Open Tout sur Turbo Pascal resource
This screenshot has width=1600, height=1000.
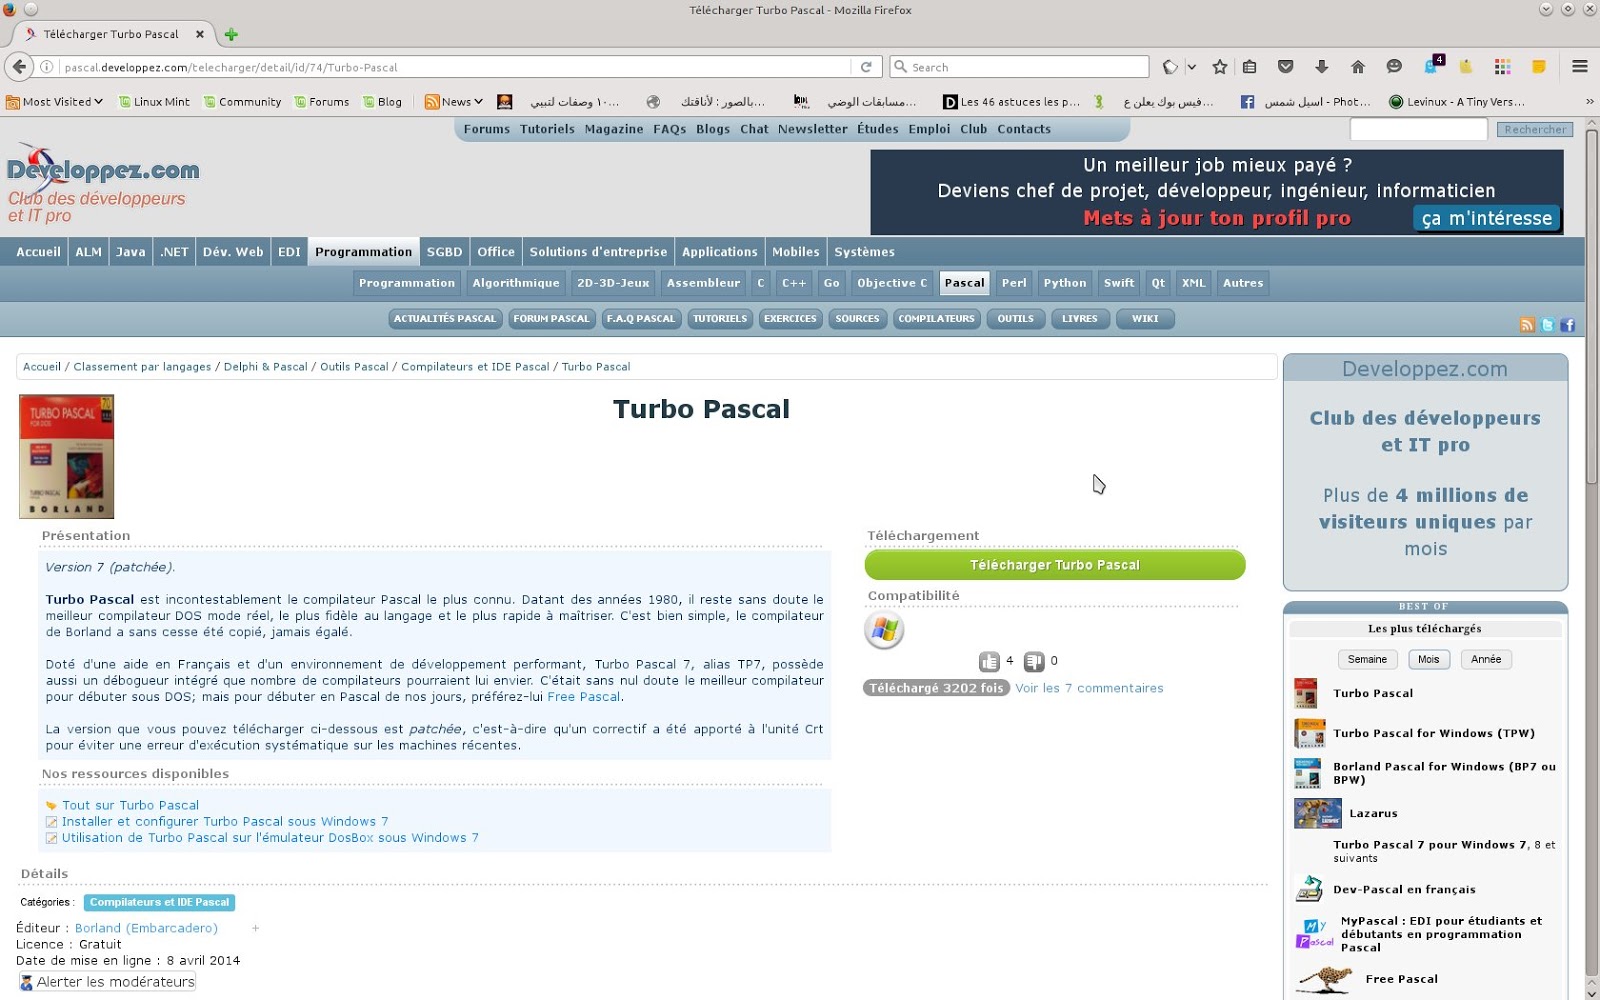[130, 805]
